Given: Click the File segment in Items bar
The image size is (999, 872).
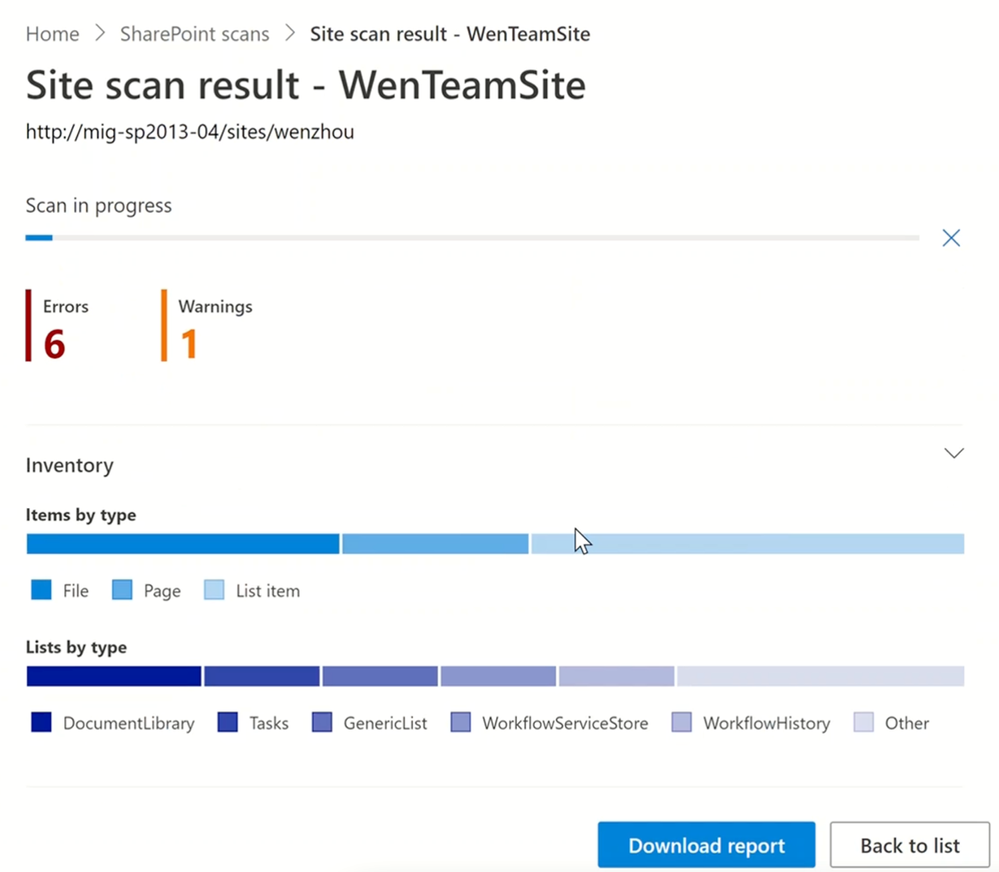Looking at the screenshot, I should point(183,544).
